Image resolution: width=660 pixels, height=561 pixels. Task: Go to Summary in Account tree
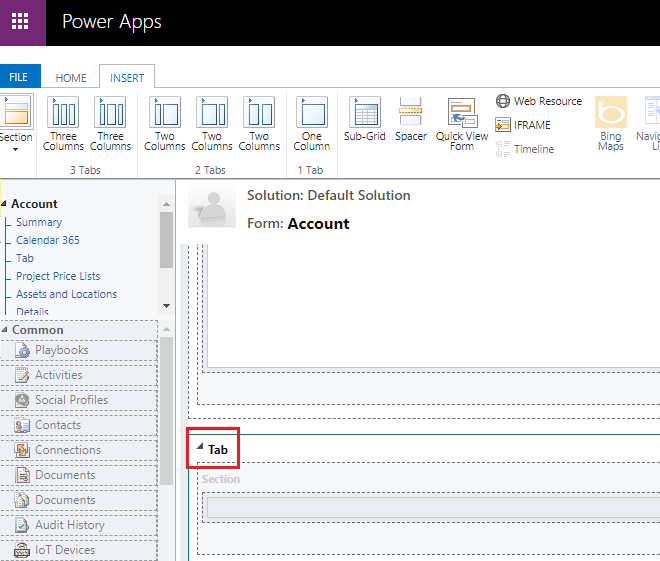(39, 222)
